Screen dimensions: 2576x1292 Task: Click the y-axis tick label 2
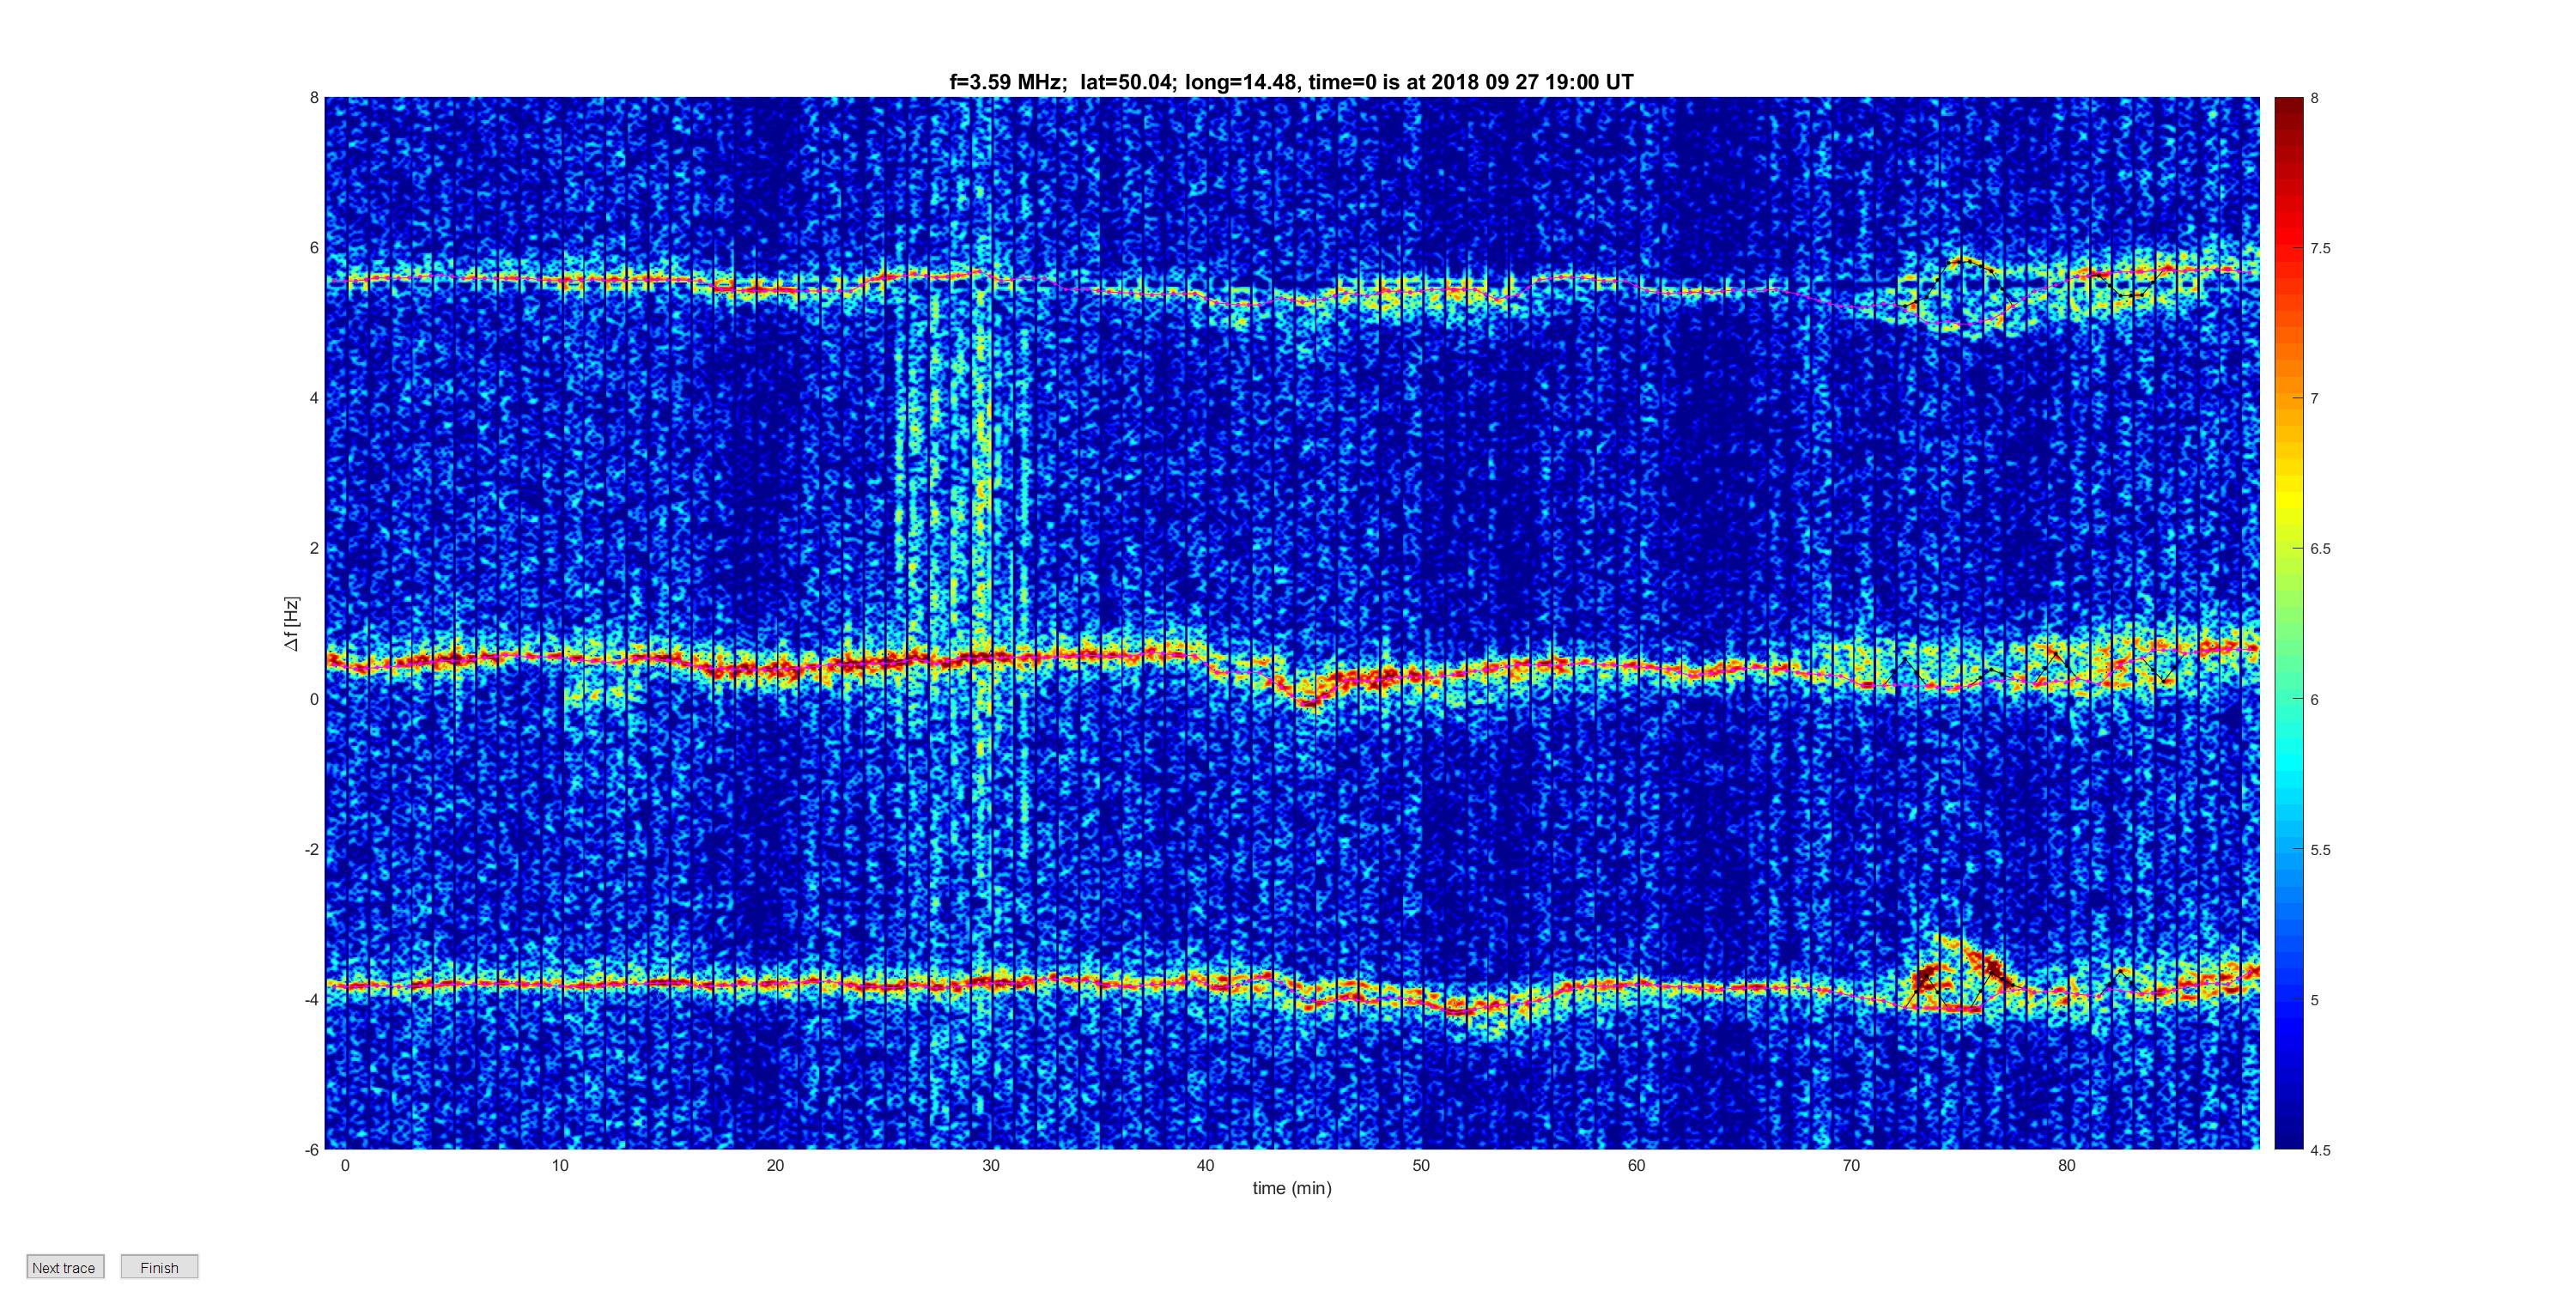click(x=314, y=548)
